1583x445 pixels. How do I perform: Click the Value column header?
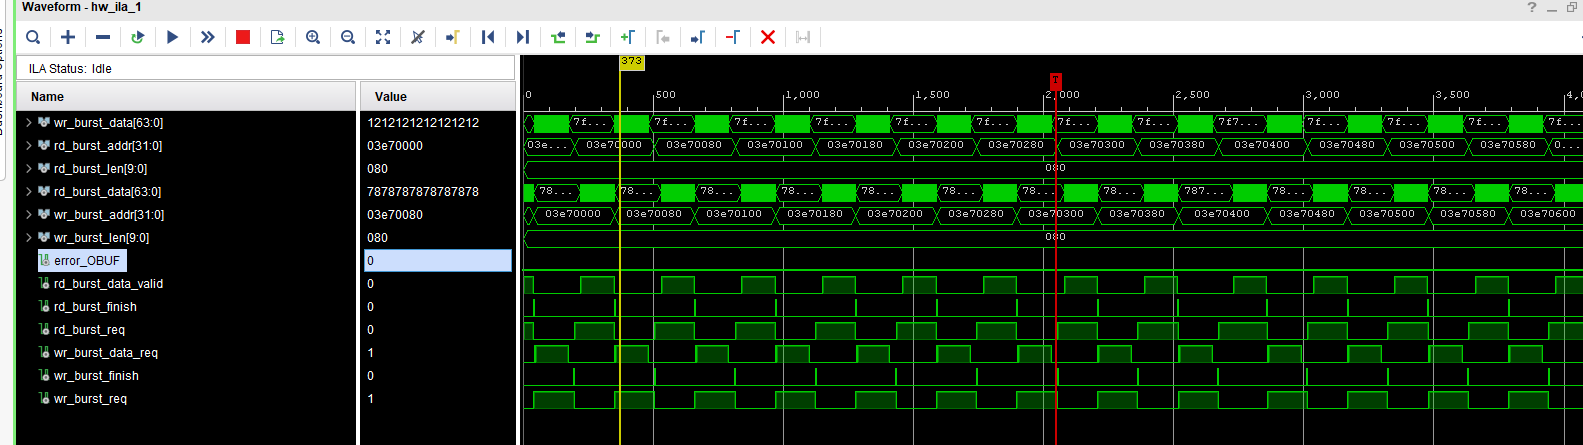(391, 97)
